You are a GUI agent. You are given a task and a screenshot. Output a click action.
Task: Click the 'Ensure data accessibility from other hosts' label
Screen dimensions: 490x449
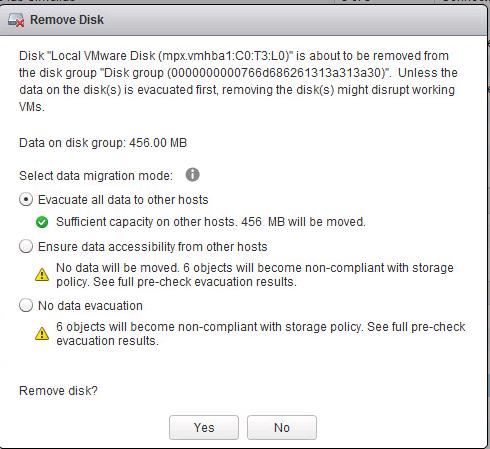coord(153,247)
